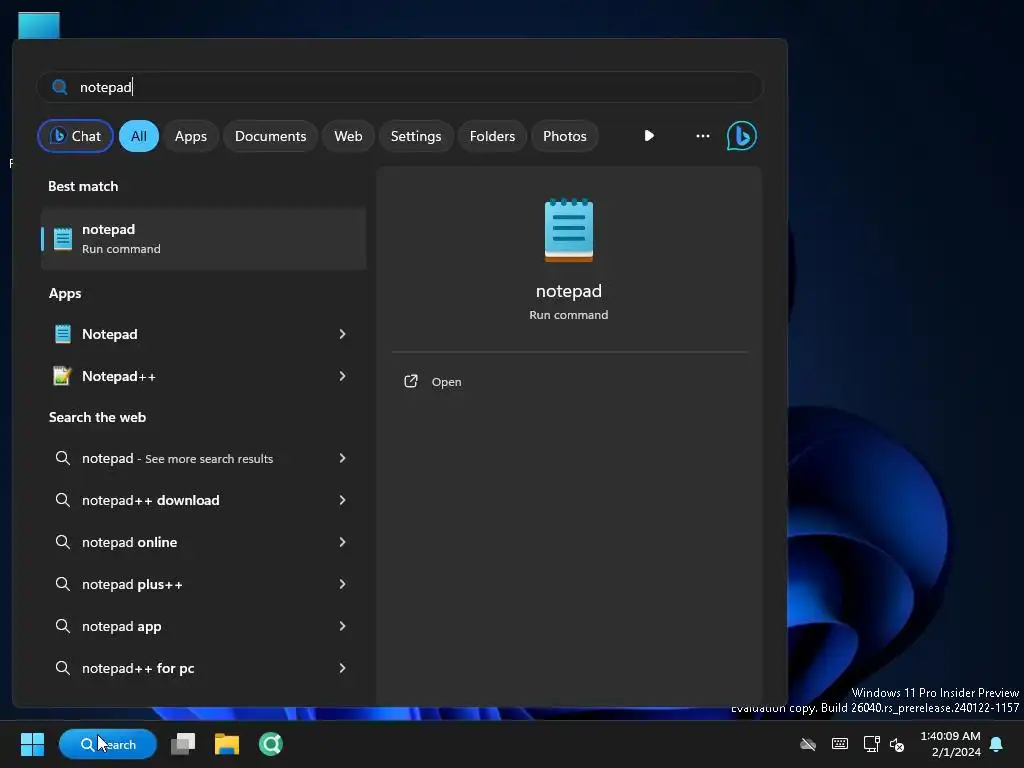The height and width of the screenshot is (768, 1024).
Task: Click search icon beside 'notepad++ download'
Action: pyautogui.click(x=63, y=500)
